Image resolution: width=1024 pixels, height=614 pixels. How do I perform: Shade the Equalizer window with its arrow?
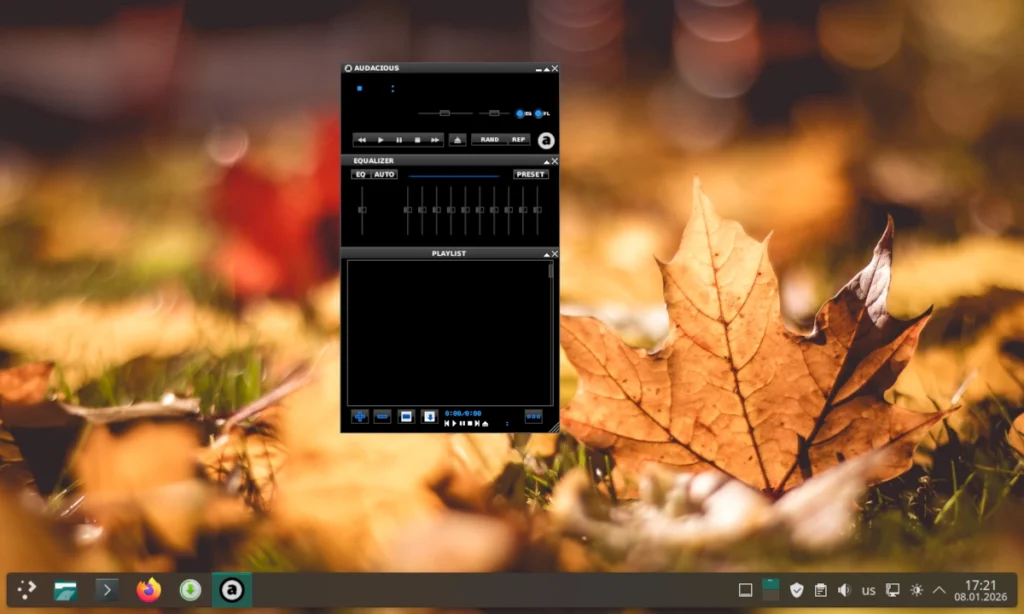(546, 161)
